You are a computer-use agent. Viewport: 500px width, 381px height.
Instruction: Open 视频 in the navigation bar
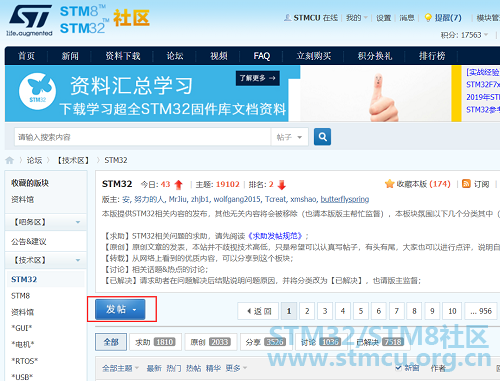pos(219,56)
